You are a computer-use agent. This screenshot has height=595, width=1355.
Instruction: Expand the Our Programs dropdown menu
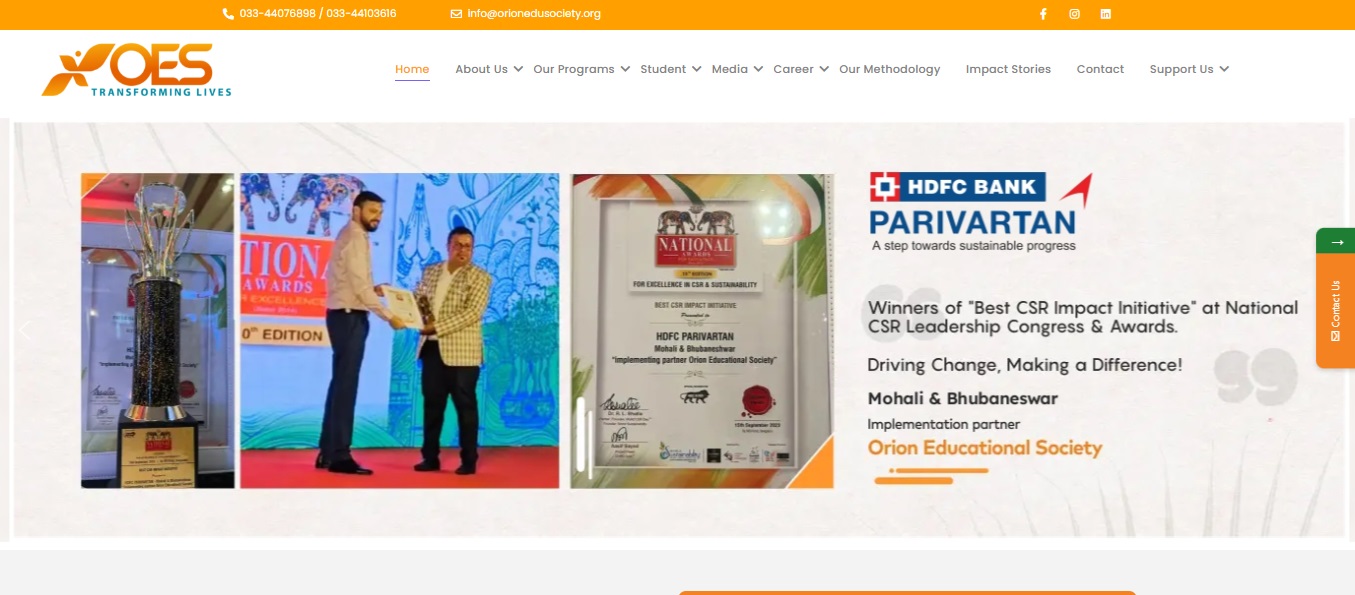pyautogui.click(x=581, y=69)
